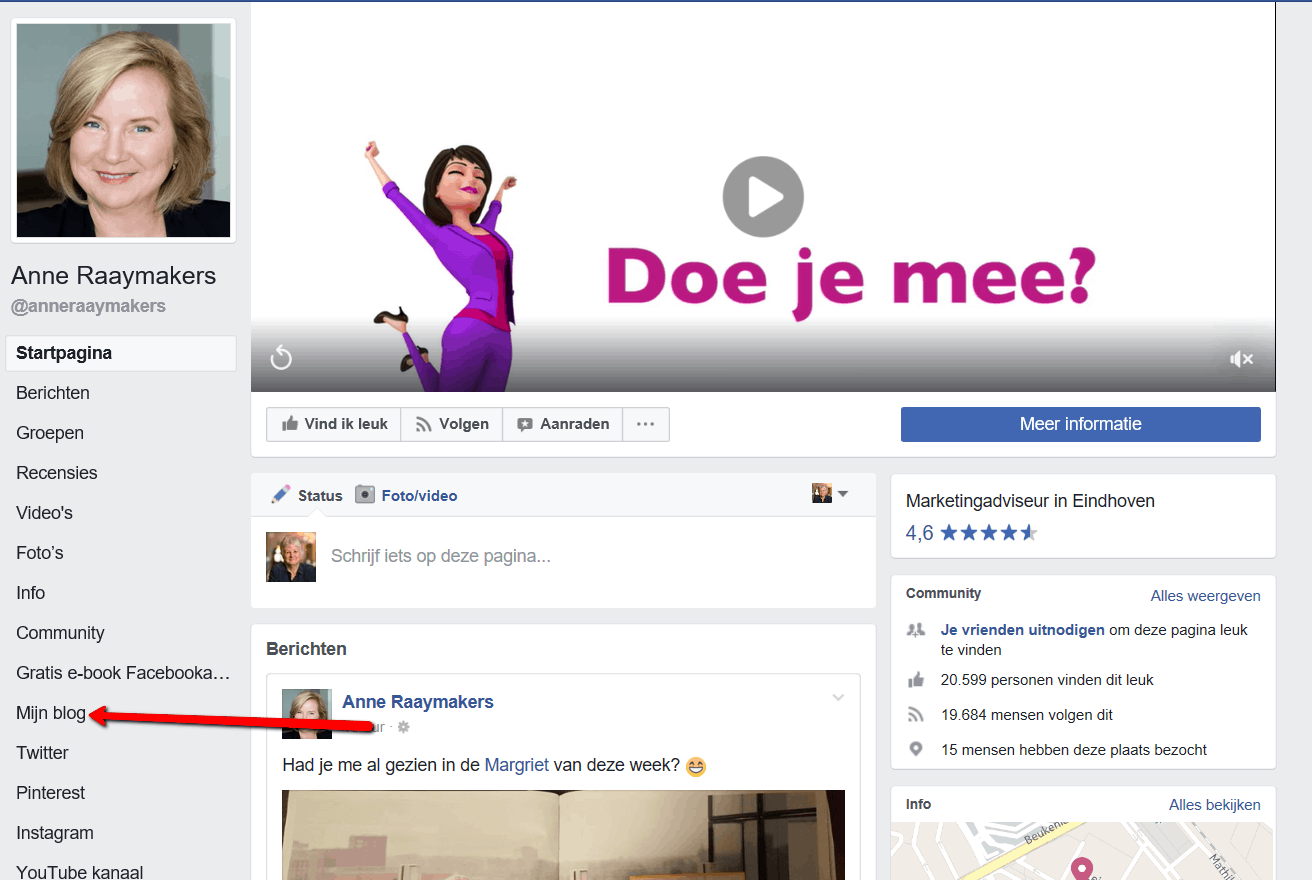Click the thumbs-up icon beside 20.599 personen

(x=916, y=680)
